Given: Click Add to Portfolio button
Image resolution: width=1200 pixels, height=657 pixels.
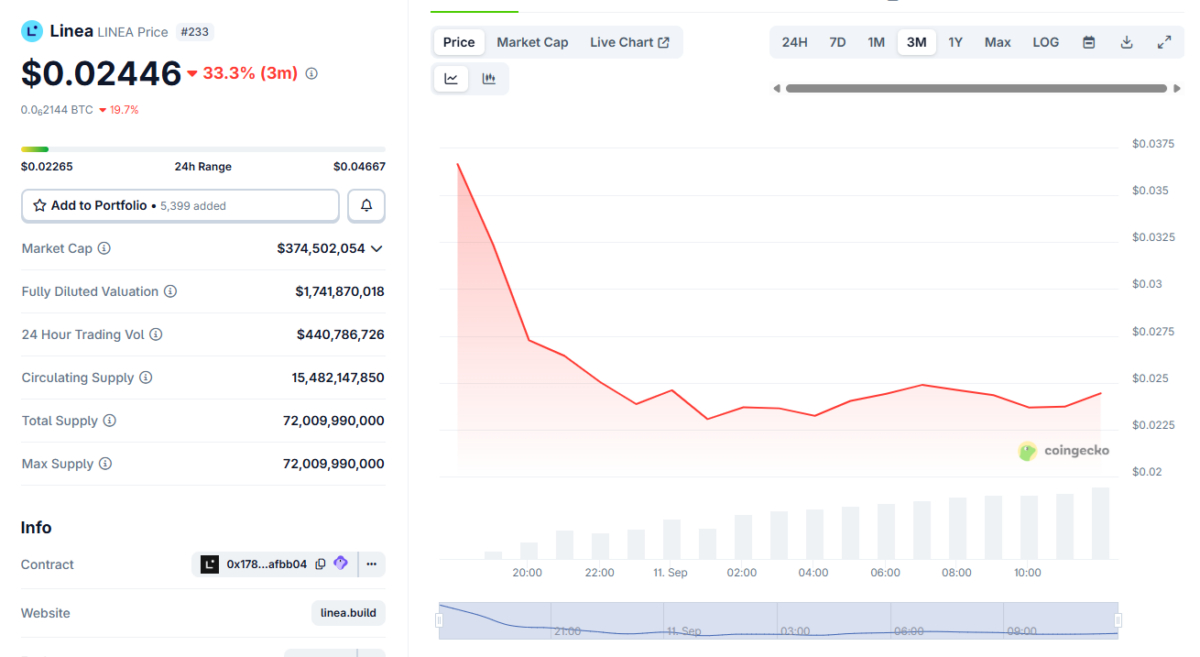Looking at the screenshot, I should (x=180, y=206).
